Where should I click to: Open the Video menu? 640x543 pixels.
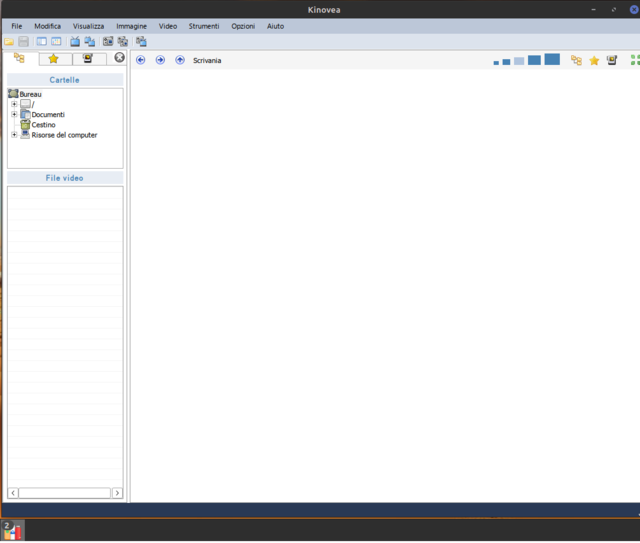tap(168, 26)
